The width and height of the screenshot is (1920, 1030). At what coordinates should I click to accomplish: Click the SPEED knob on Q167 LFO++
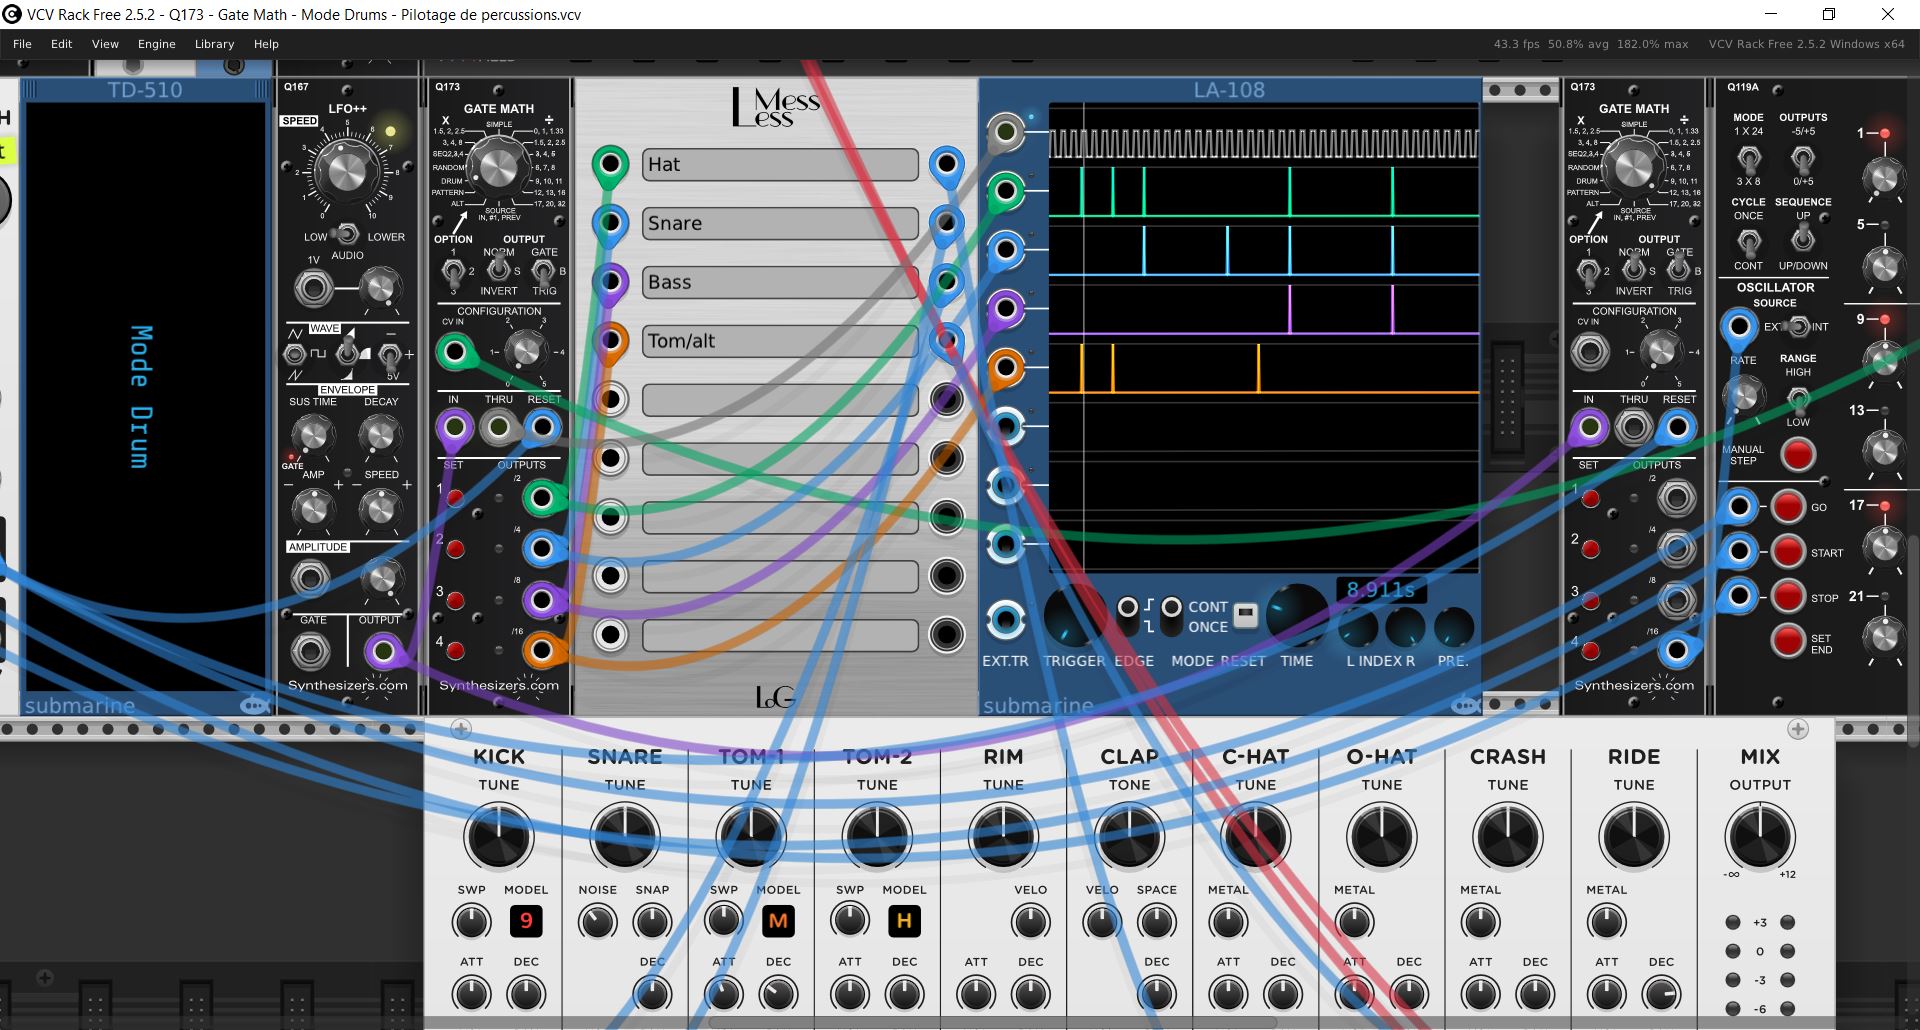click(347, 170)
